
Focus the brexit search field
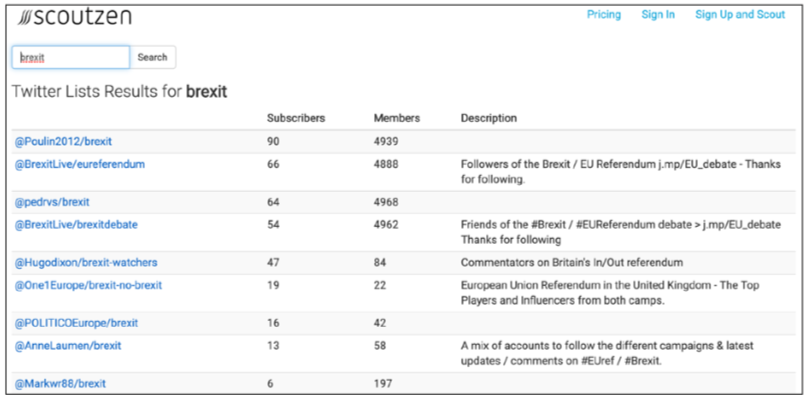point(70,57)
